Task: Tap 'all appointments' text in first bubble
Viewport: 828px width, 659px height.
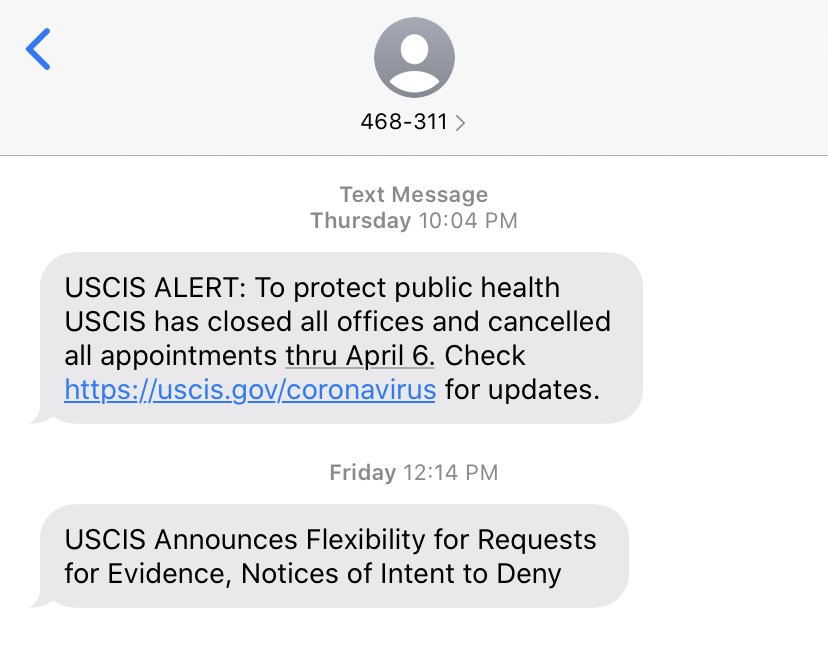Action: pos(171,356)
